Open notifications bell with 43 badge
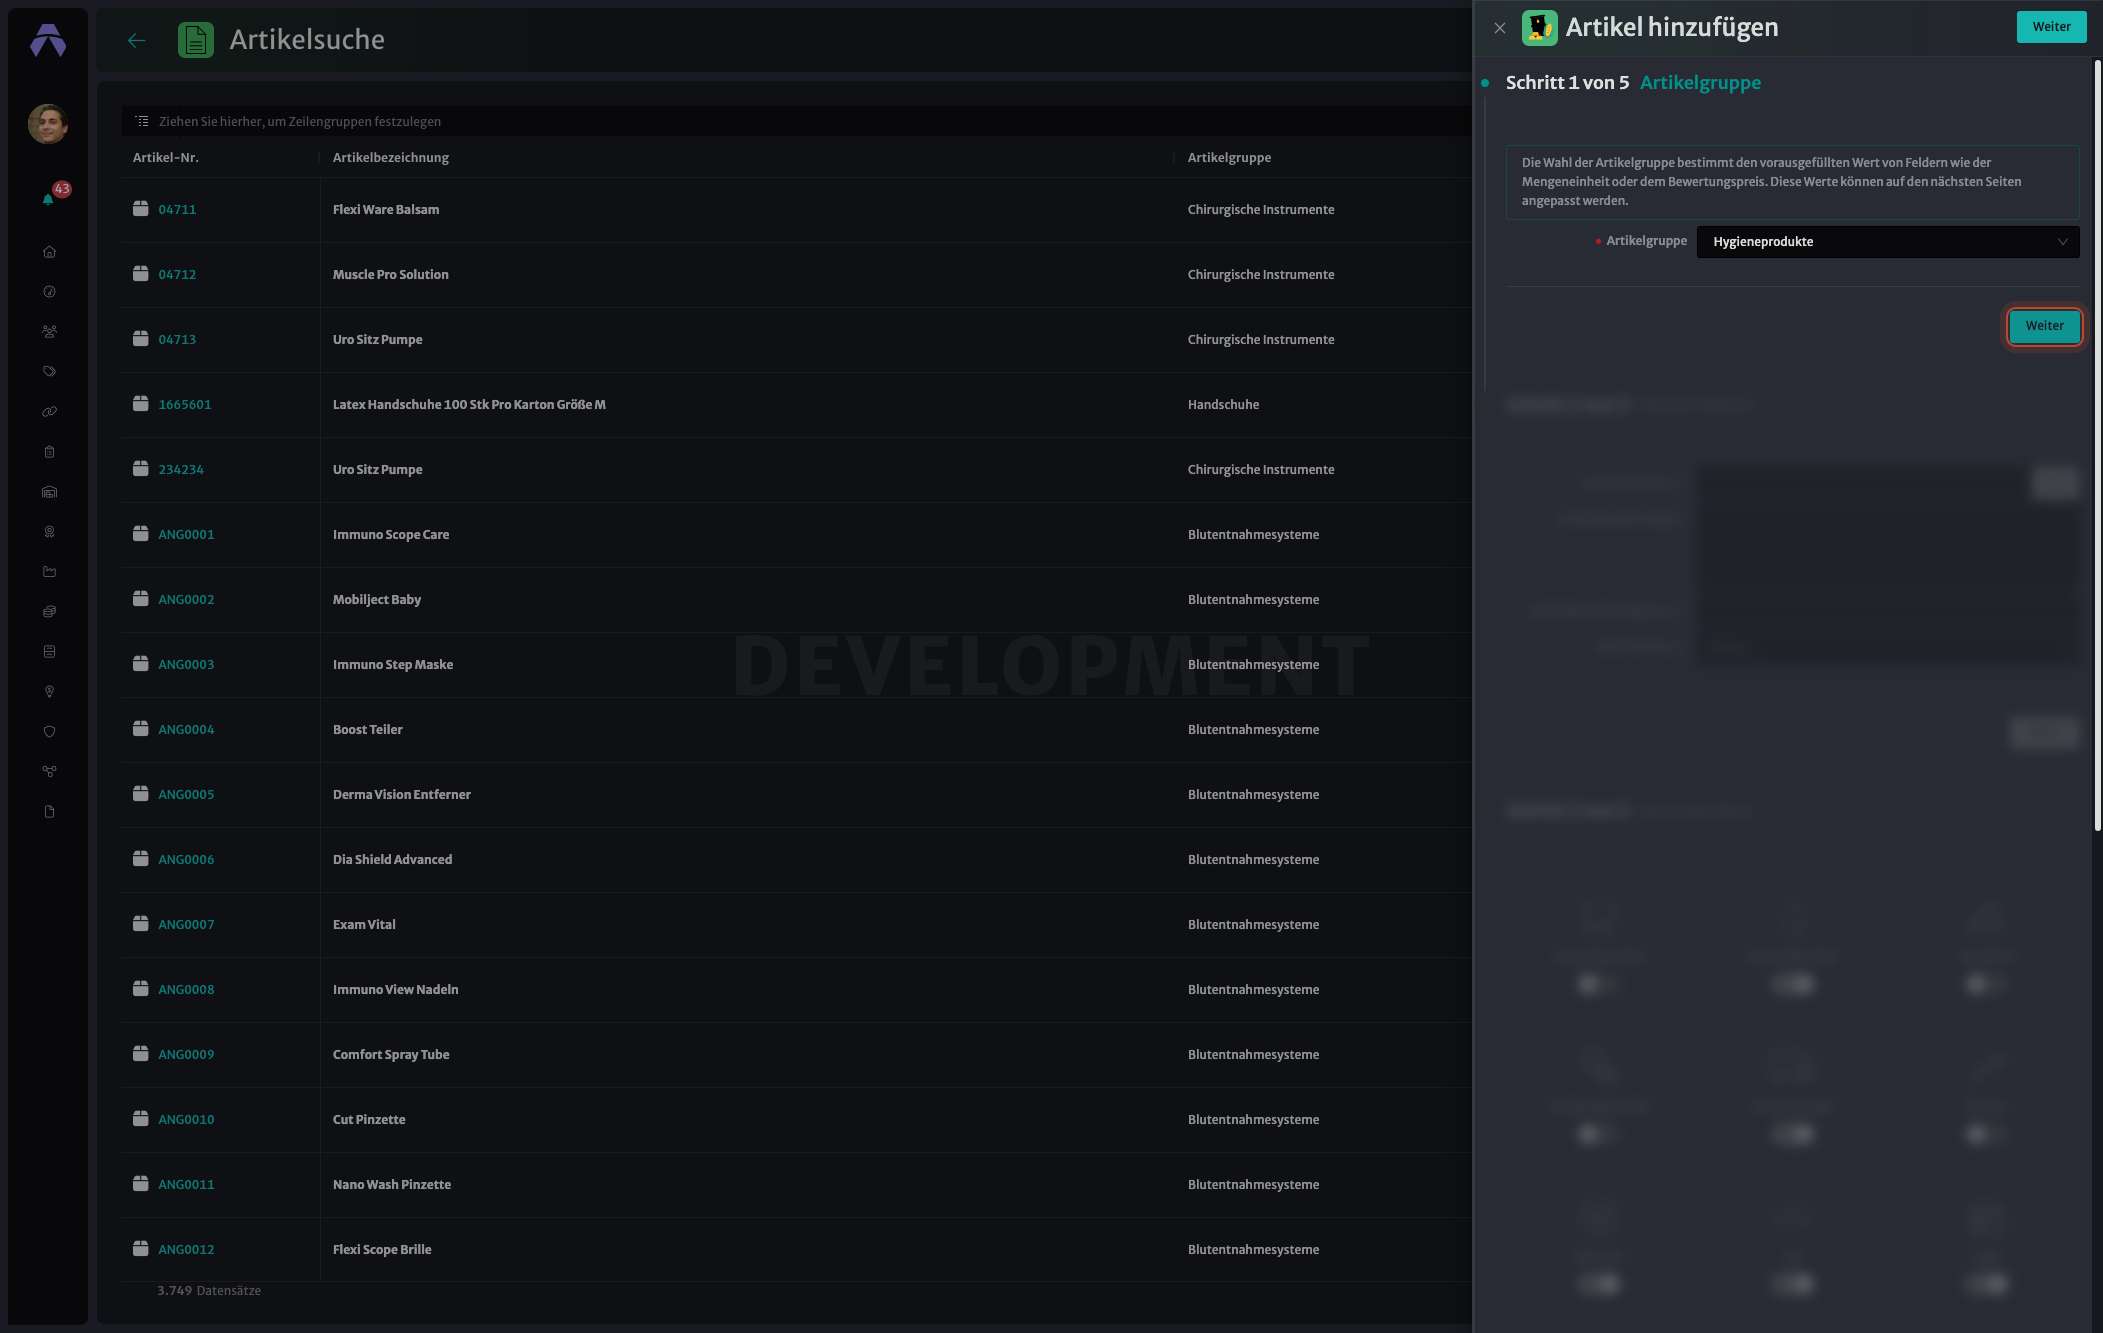 coord(49,198)
